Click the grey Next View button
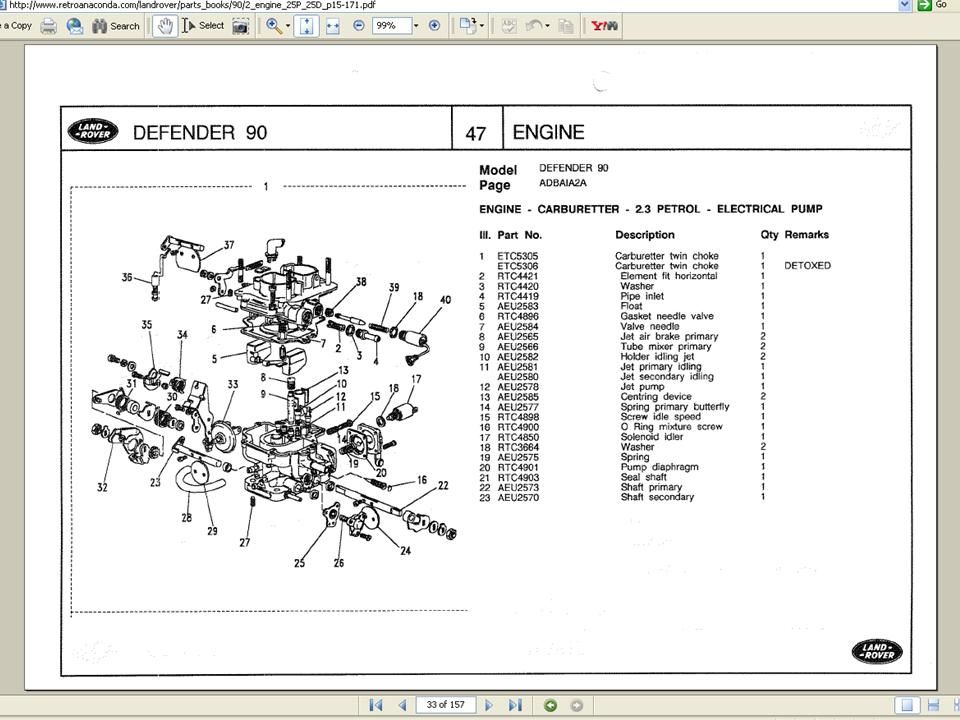Image resolution: width=960 pixels, height=720 pixels. point(577,705)
